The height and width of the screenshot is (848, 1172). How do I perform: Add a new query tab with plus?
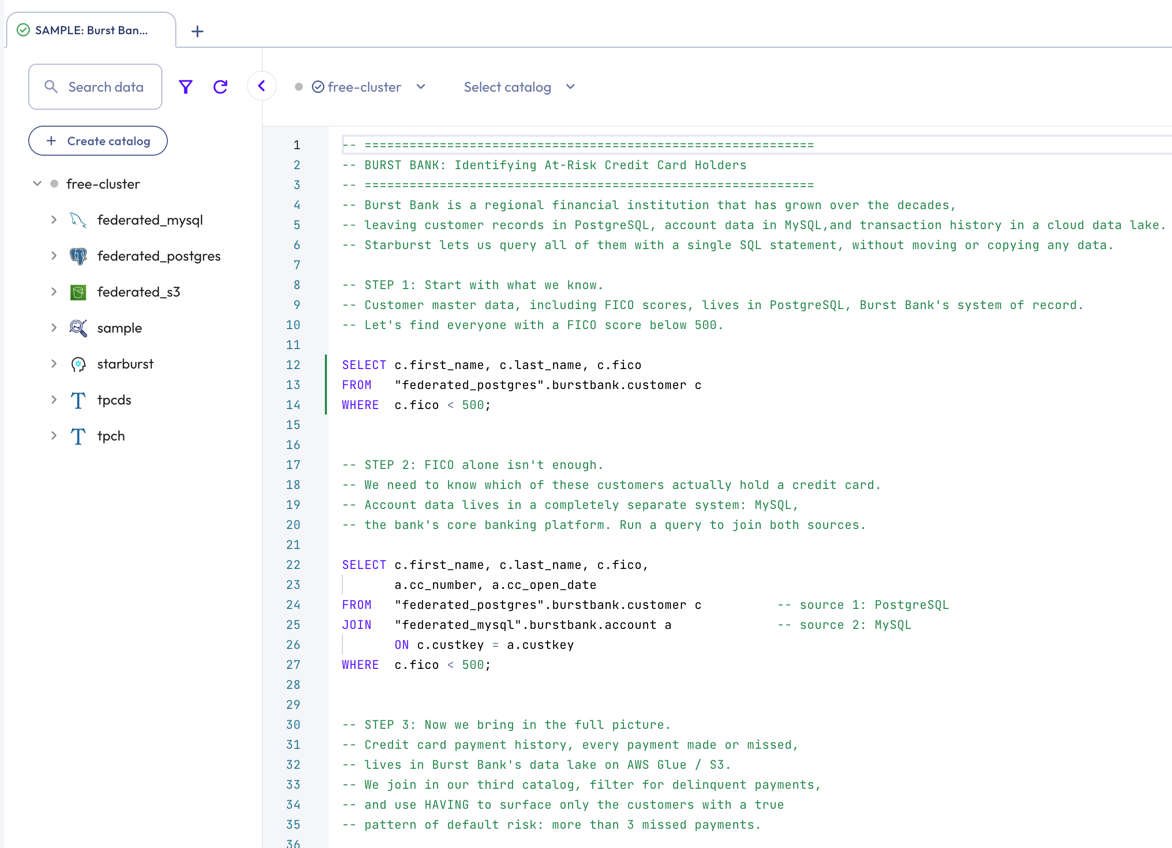(197, 31)
